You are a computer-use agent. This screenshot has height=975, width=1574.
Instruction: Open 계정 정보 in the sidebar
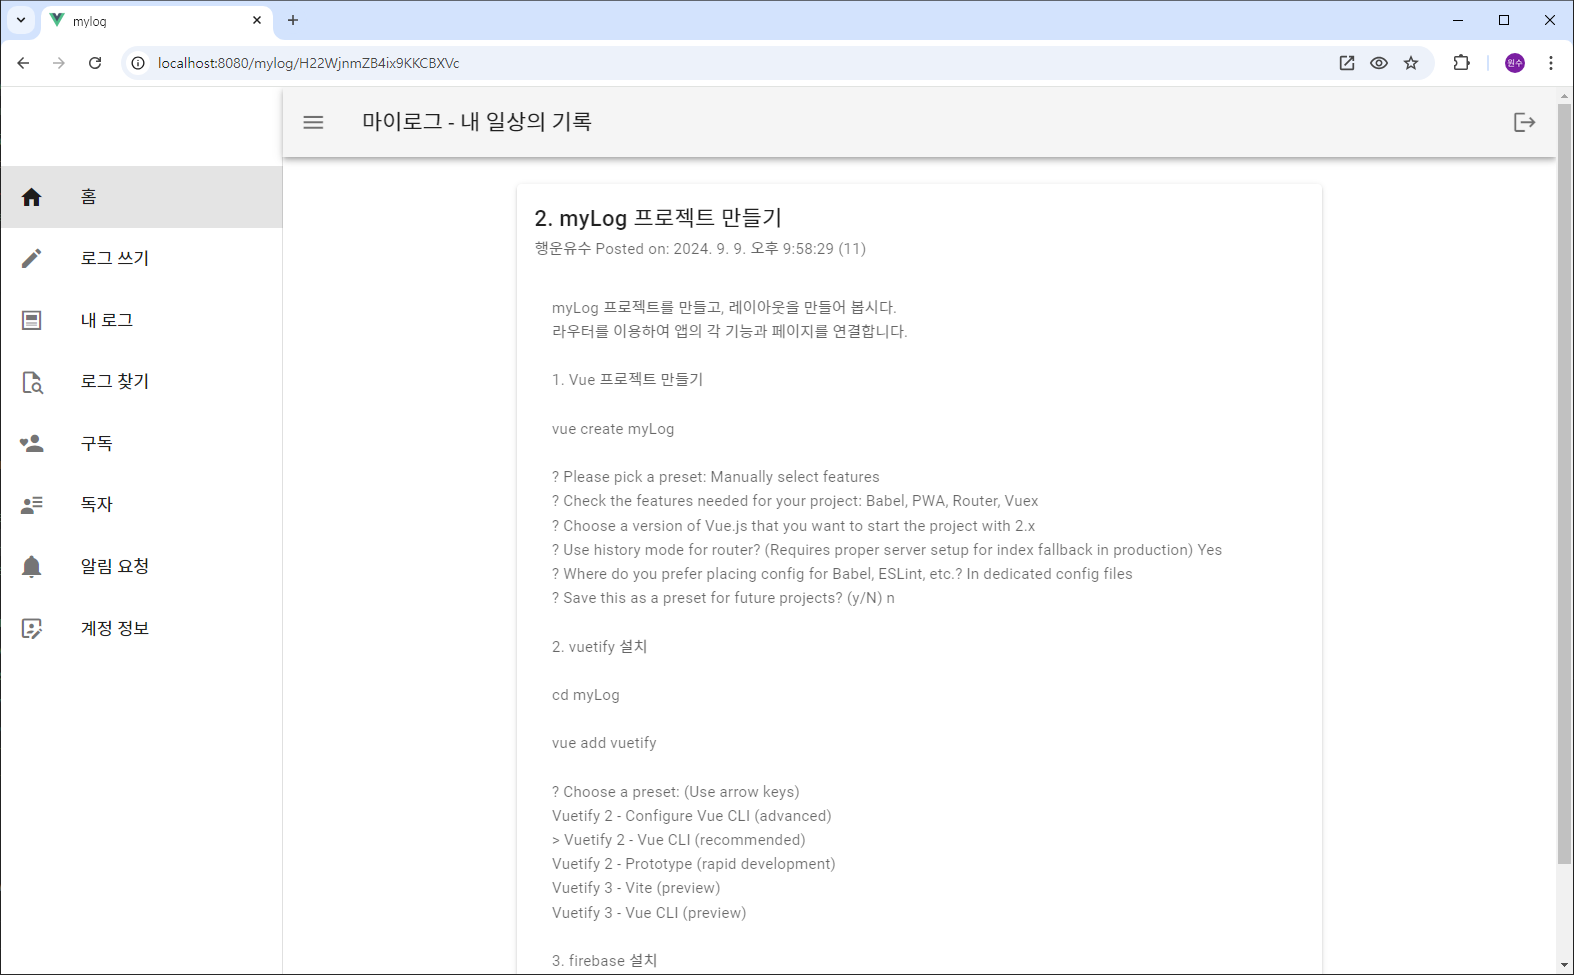click(141, 628)
